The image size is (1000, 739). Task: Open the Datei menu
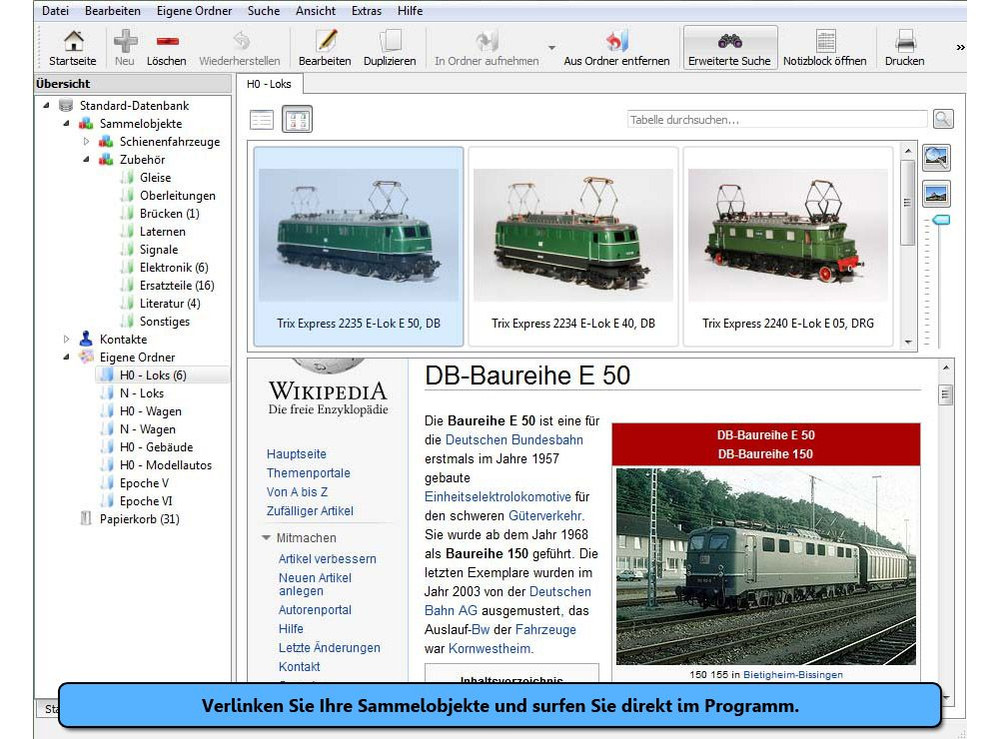click(x=55, y=11)
